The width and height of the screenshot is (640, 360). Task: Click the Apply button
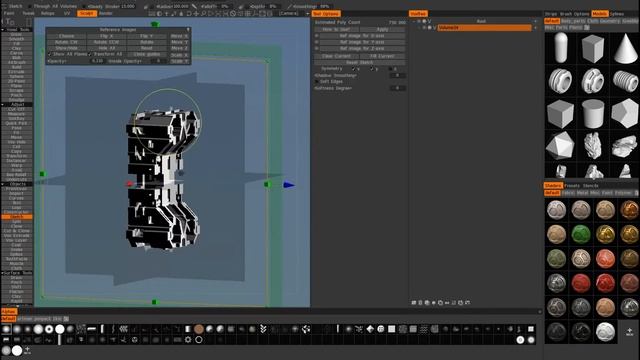[382, 29]
